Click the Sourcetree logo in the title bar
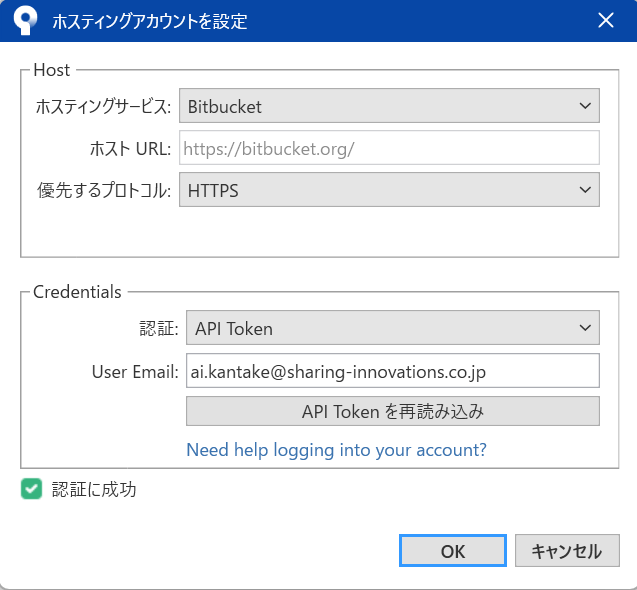The width and height of the screenshot is (637, 590). [26, 20]
